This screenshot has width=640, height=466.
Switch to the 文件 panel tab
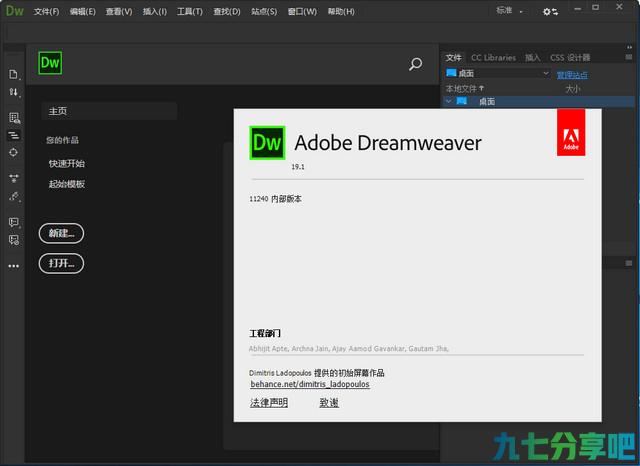click(x=453, y=58)
